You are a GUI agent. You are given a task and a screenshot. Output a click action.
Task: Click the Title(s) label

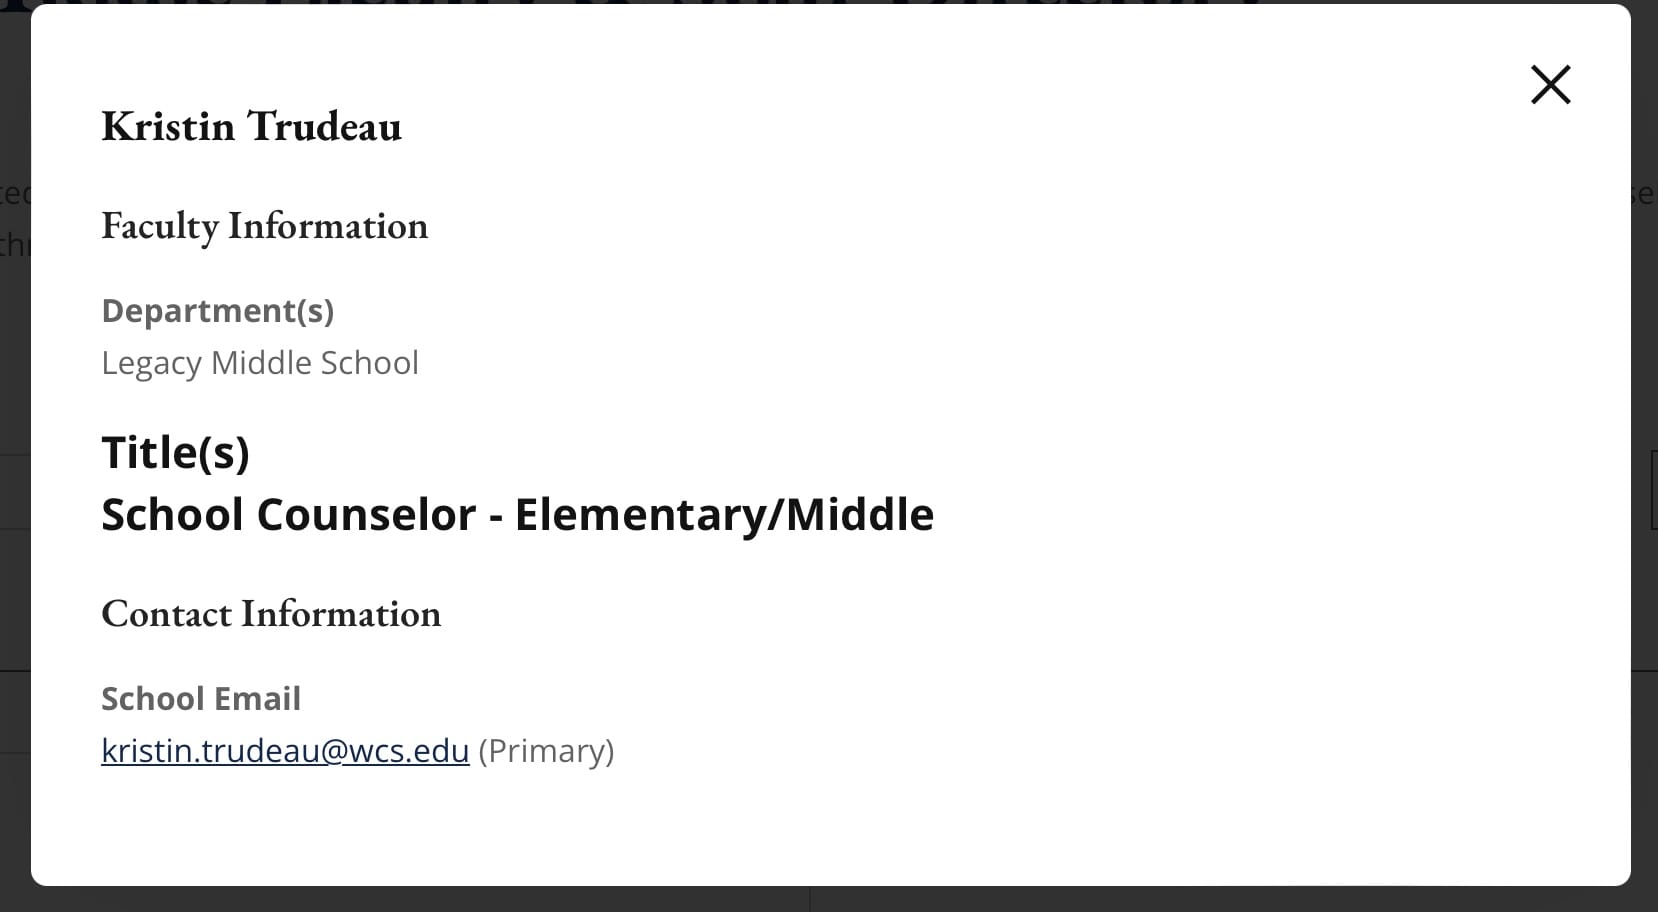click(175, 452)
